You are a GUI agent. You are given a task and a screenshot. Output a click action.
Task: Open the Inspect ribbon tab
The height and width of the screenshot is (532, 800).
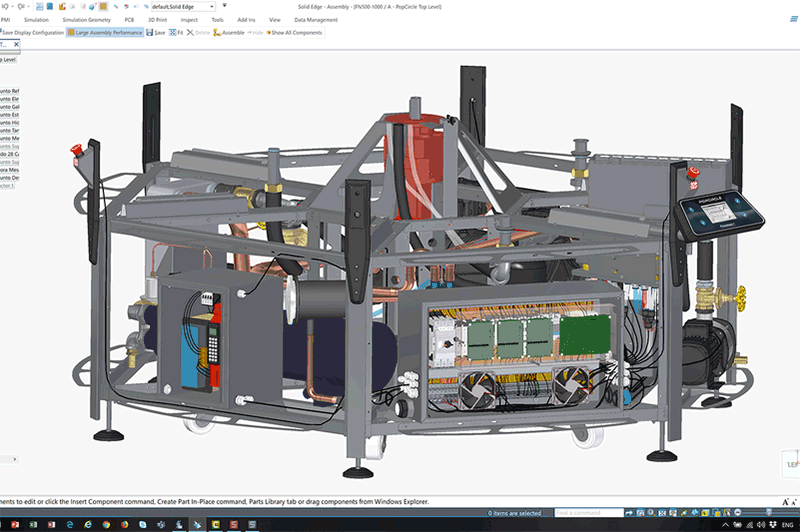coord(189,20)
